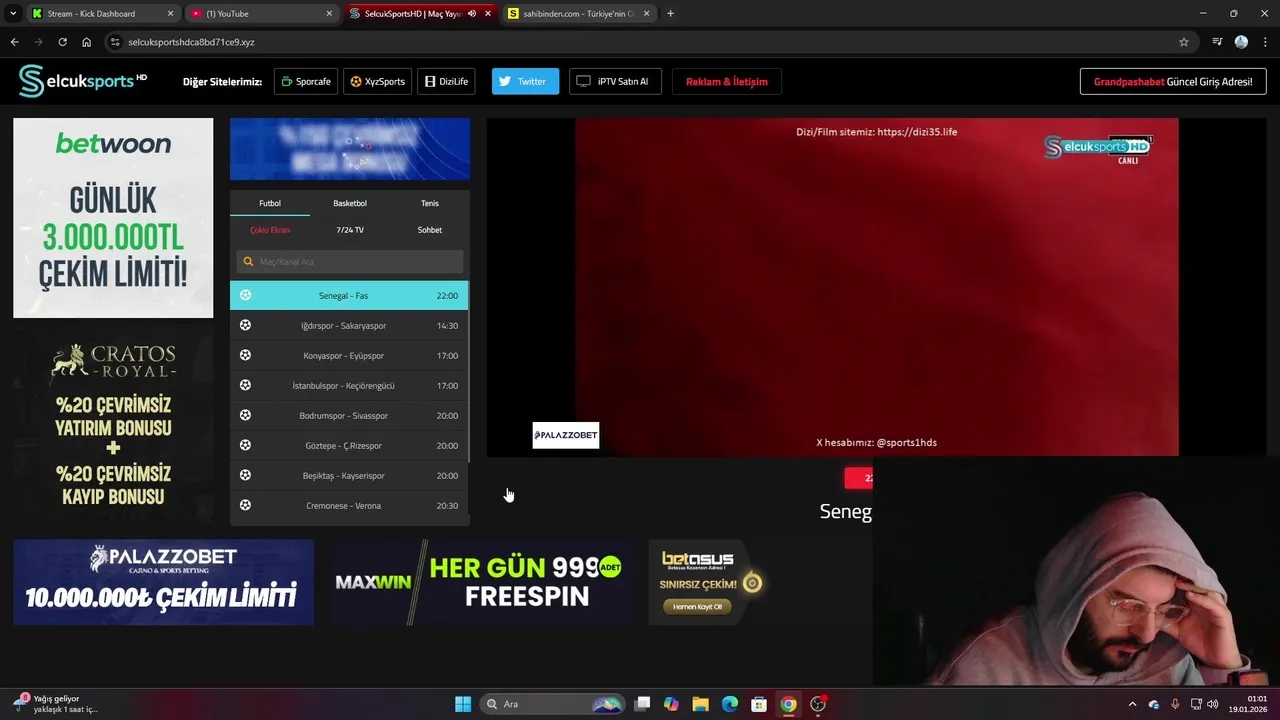The width and height of the screenshot is (1280, 720).
Task: Open the Palazzobet 10.000.000₺ banner
Action: click(163, 582)
